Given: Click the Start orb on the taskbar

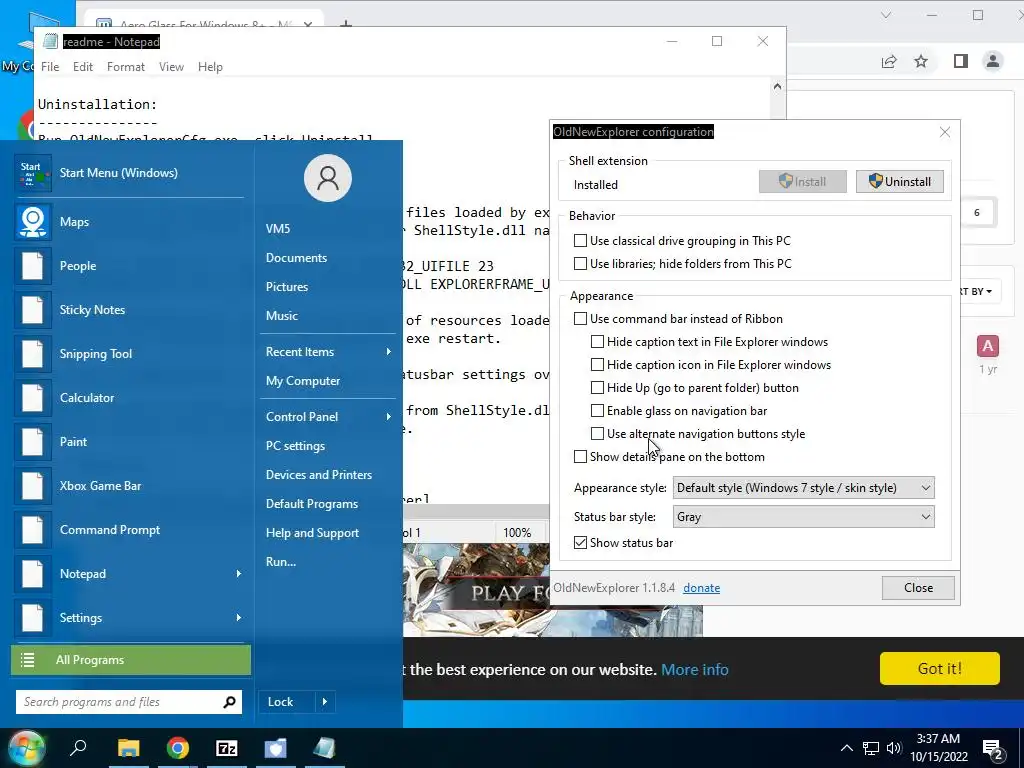Looking at the screenshot, I should (x=25, y=748).
